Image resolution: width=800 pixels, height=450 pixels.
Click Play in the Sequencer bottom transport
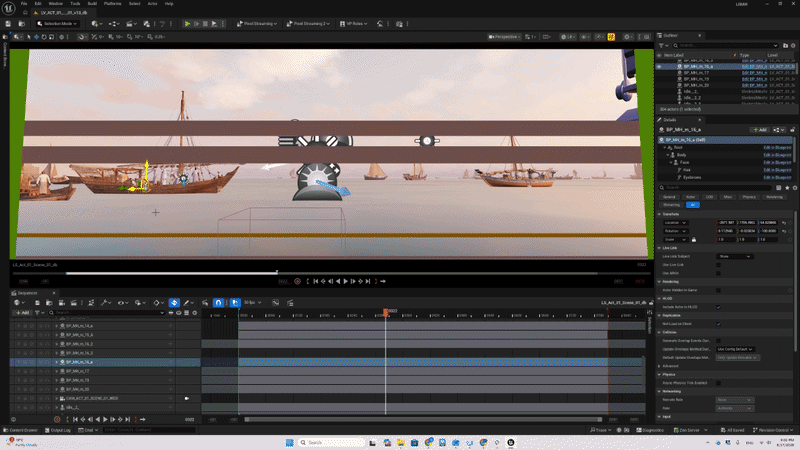tap(105, 419)
